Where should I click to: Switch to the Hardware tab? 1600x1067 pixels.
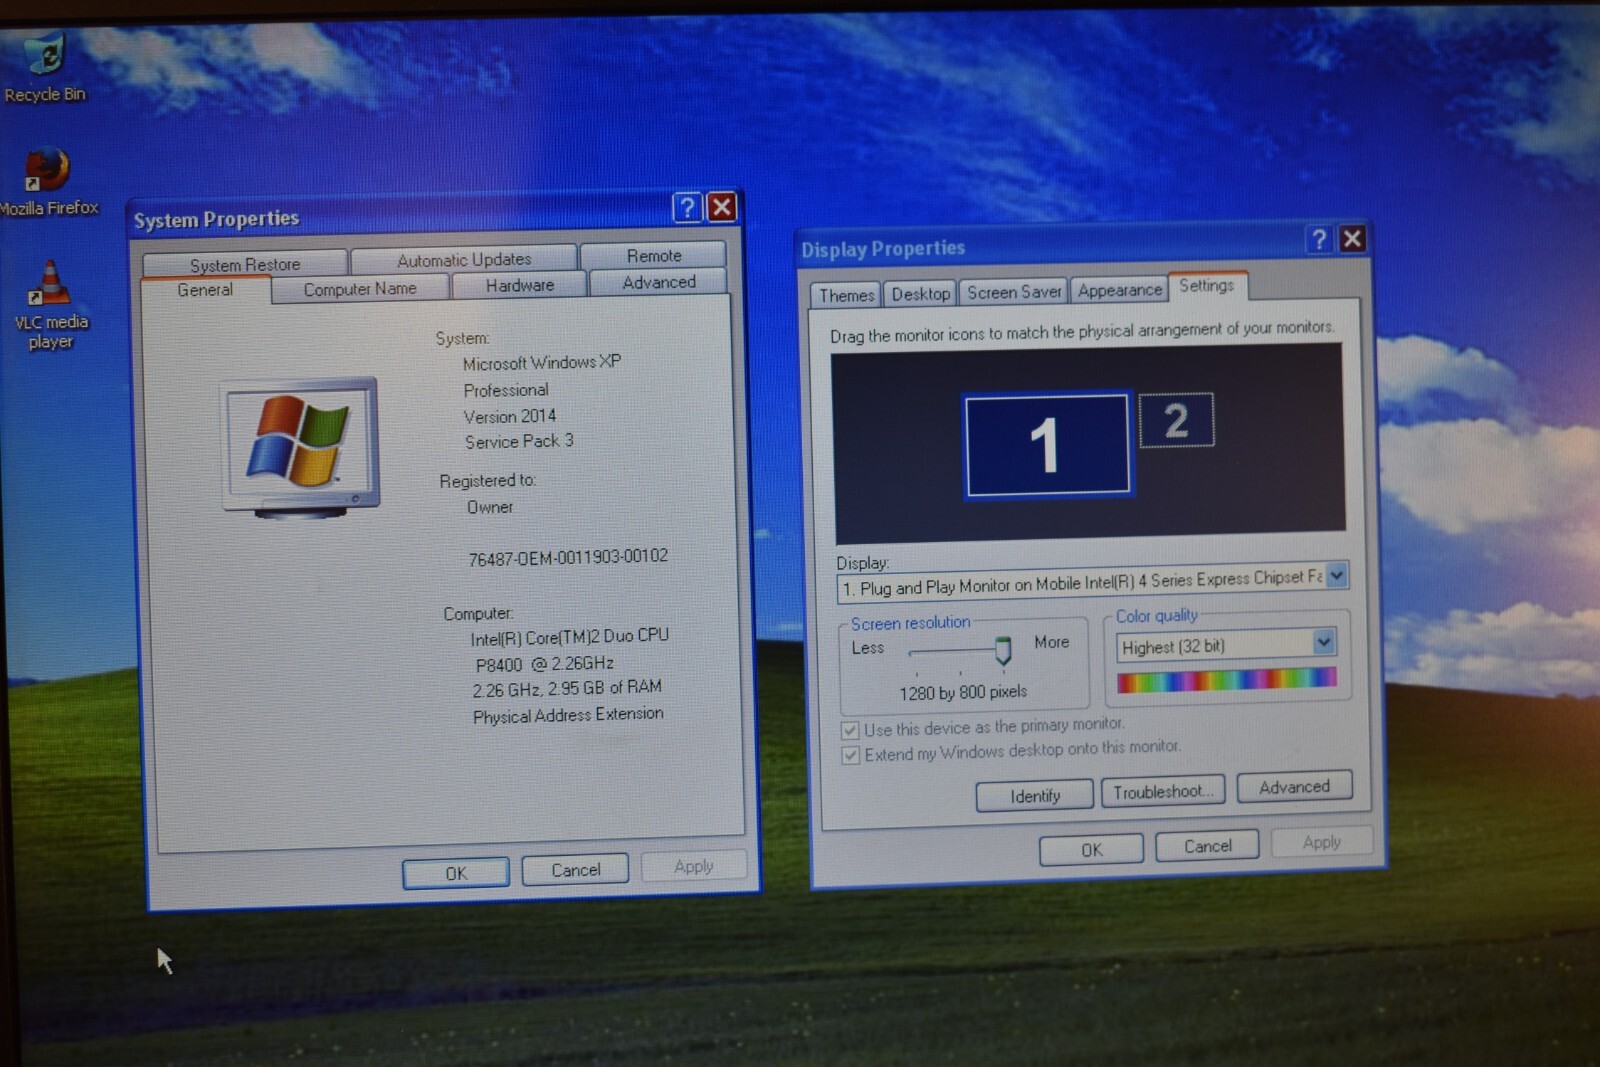[520, 285]
